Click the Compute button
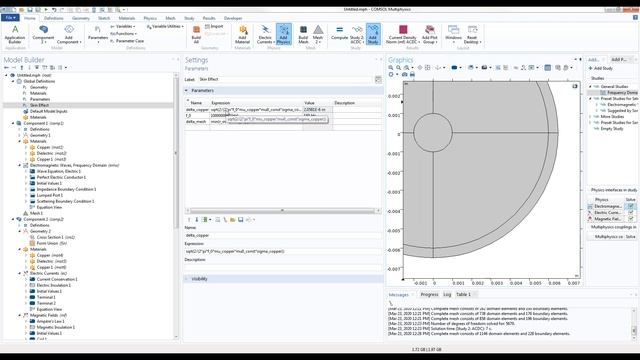 [x=339, y=33]
